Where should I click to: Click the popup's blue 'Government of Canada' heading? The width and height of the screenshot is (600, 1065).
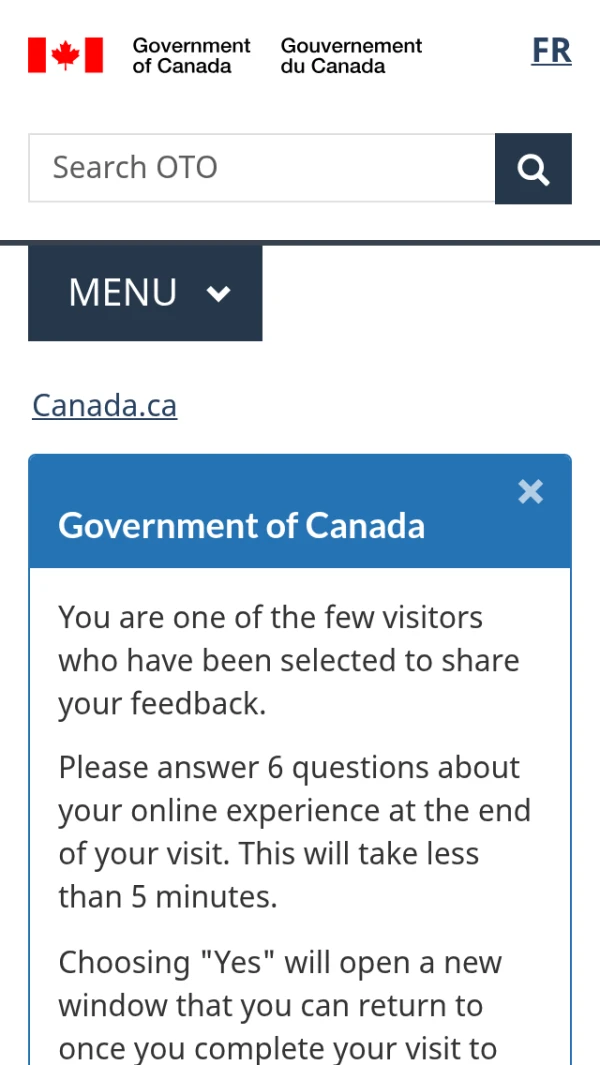pyautogui.click(x=242, y=525)
